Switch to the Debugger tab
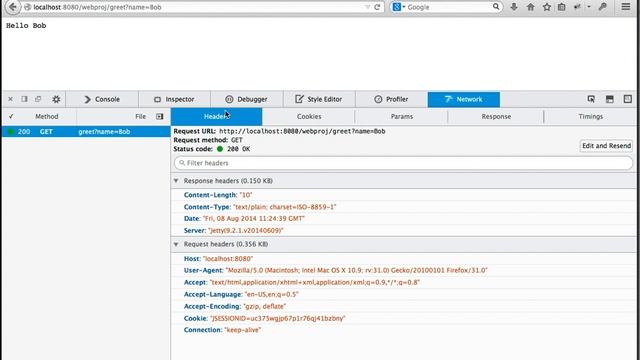This screenshot has height=360, width=640. coord(247,99)
